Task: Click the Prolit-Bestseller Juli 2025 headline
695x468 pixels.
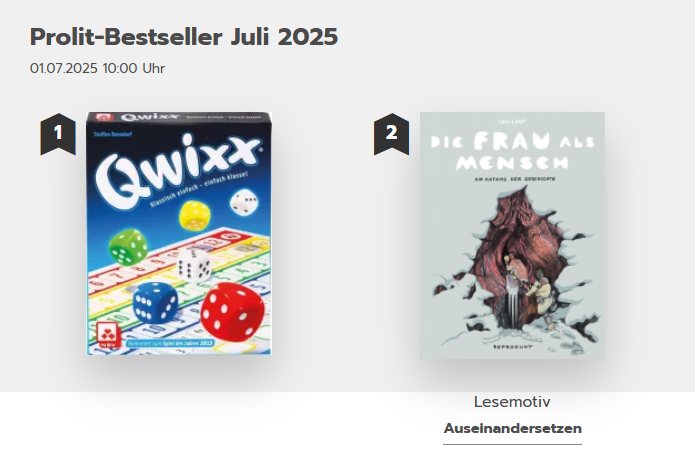Action: tap(184, 37)
